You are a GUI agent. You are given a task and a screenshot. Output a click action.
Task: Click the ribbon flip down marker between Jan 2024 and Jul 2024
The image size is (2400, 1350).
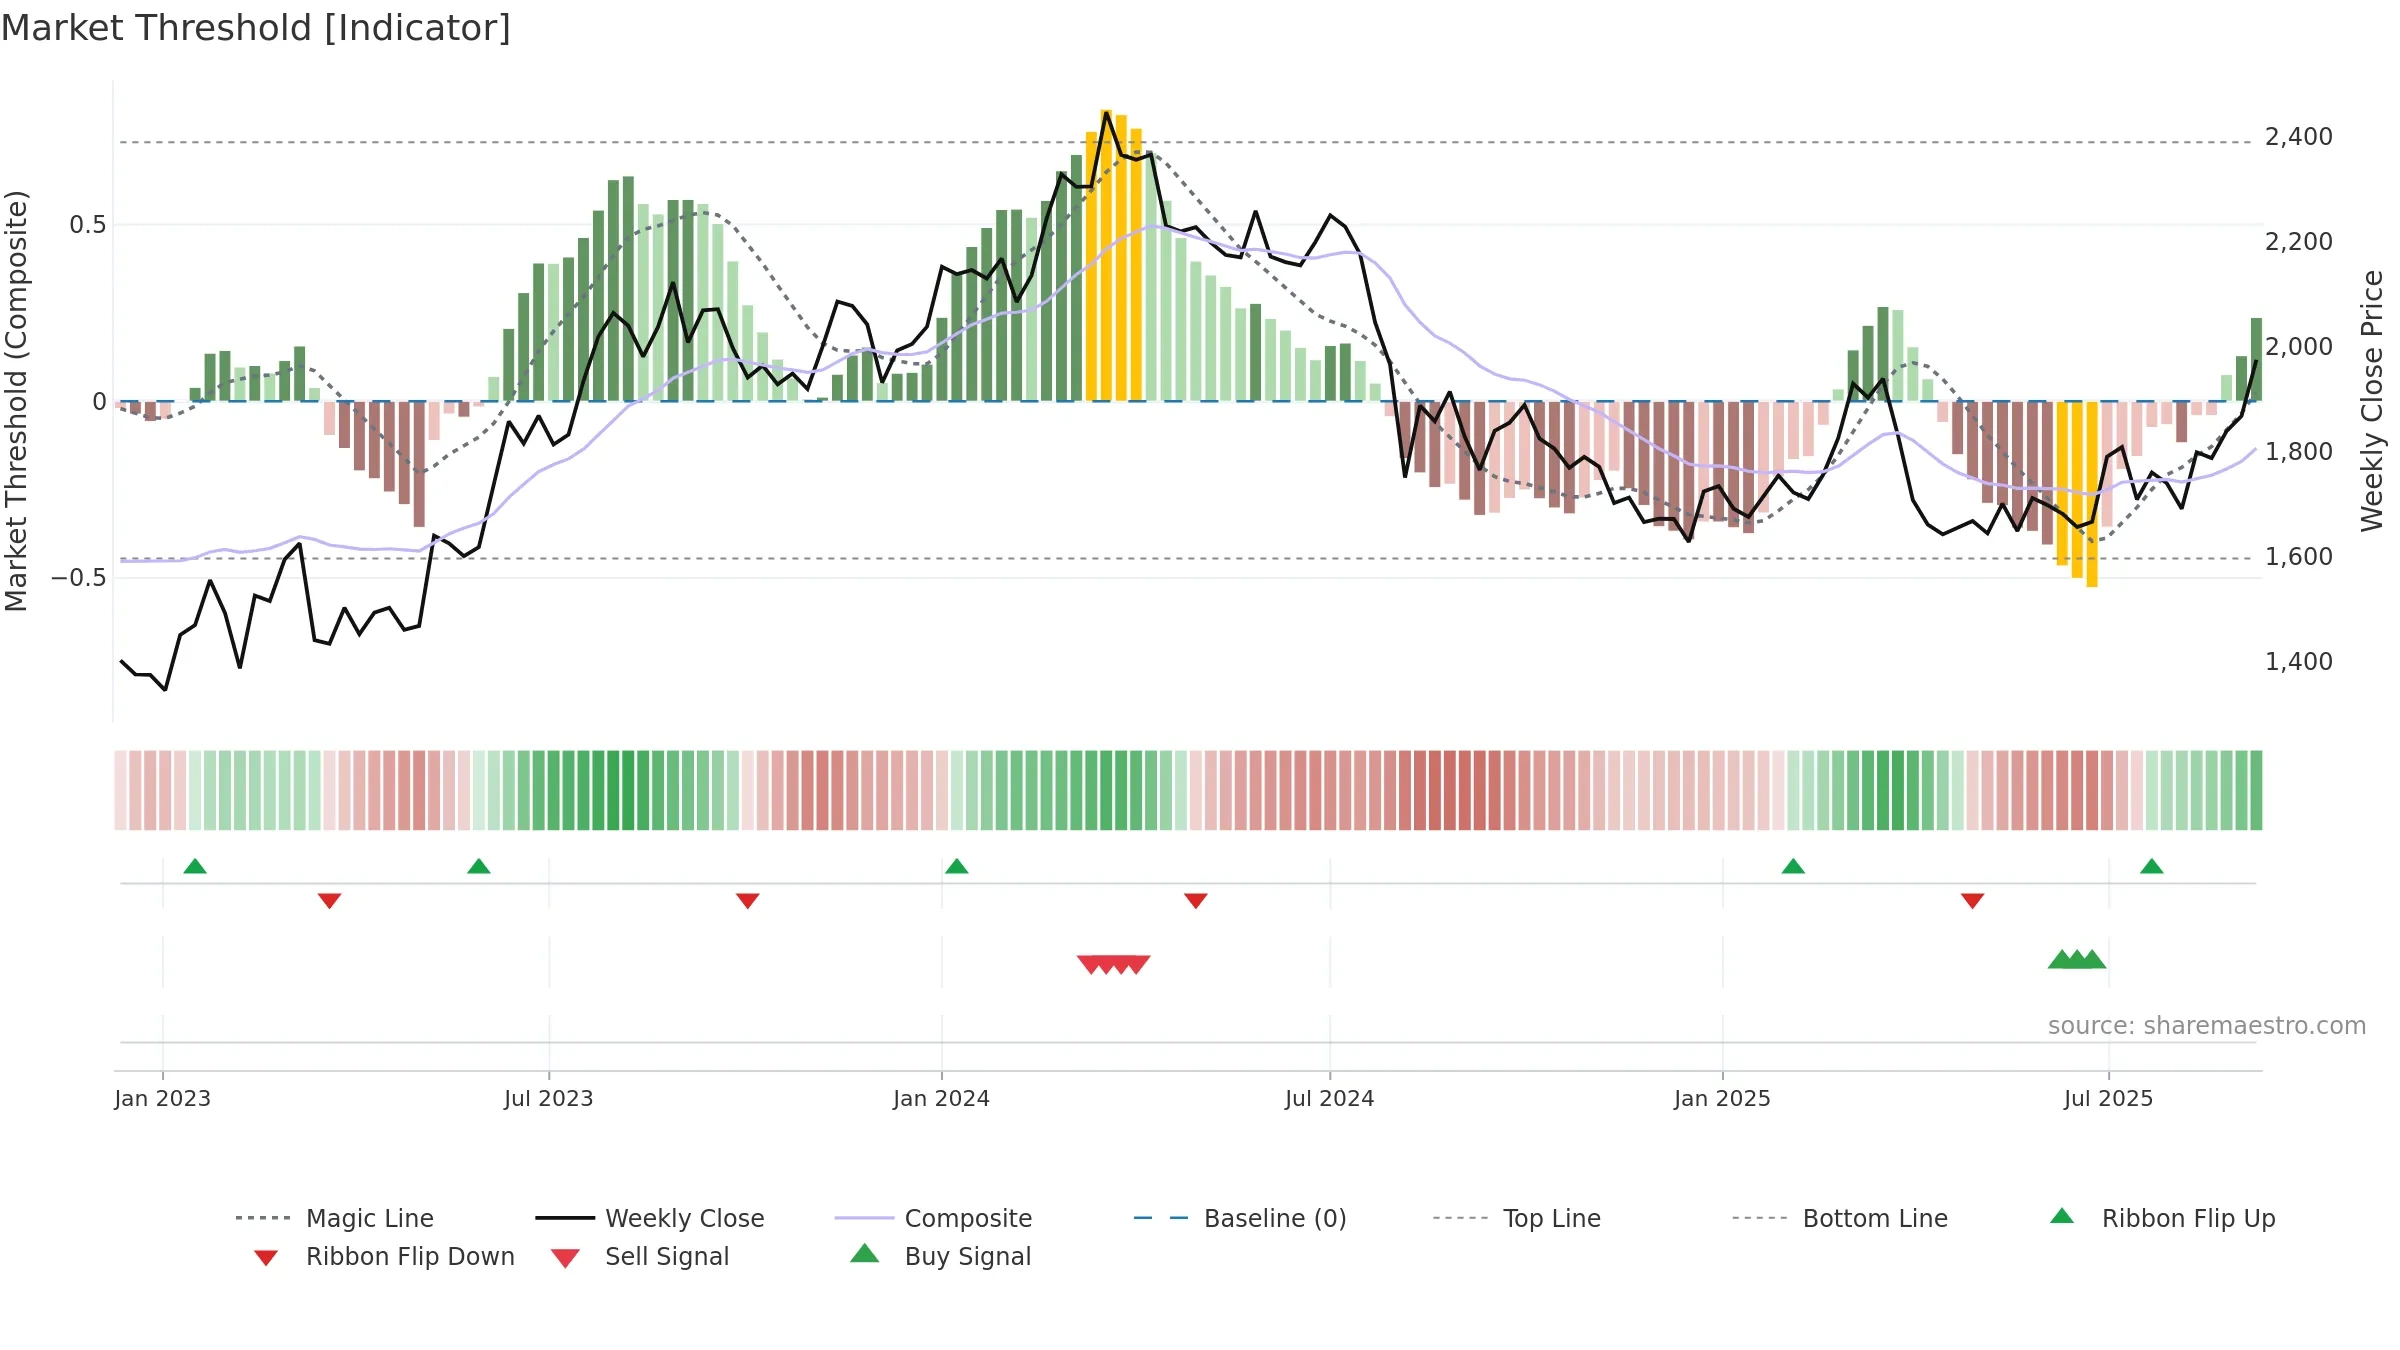[1196, 901]
